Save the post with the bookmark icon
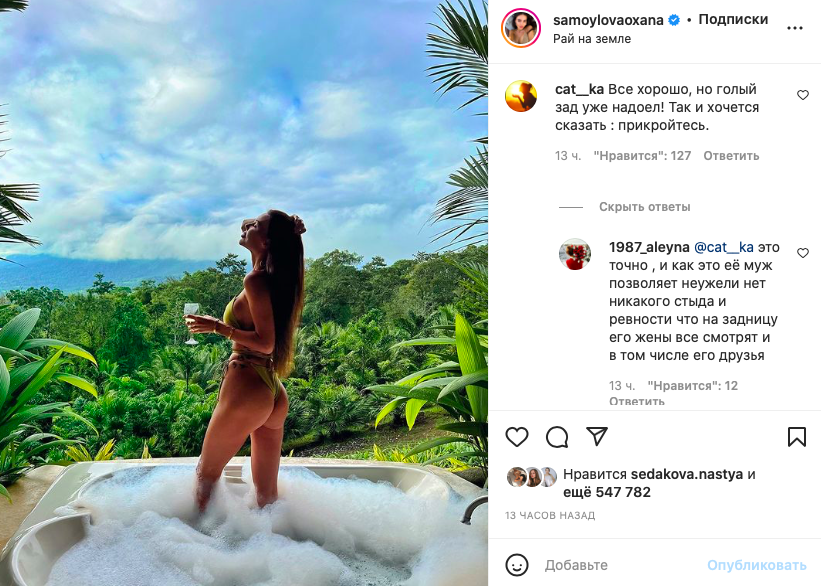The height and width of the screenshot is (586, 821). coord(797,437)
